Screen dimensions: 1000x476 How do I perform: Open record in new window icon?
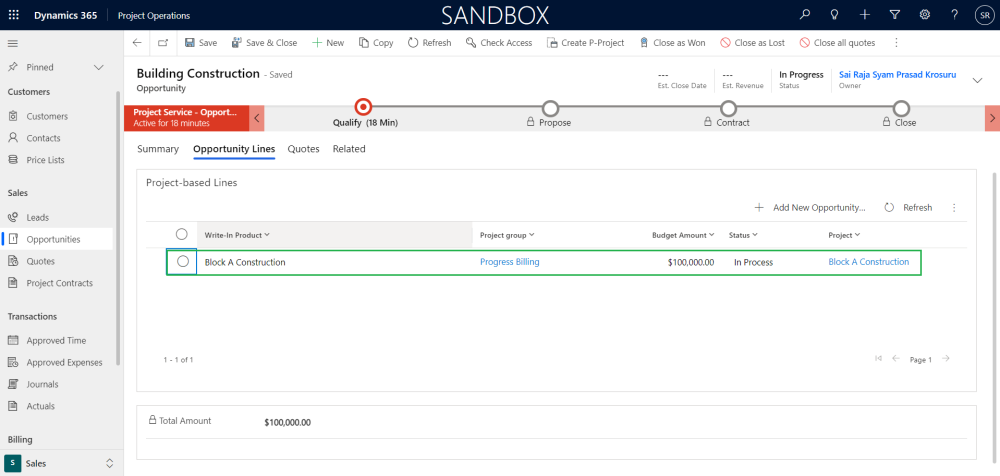tap(163, 43)
